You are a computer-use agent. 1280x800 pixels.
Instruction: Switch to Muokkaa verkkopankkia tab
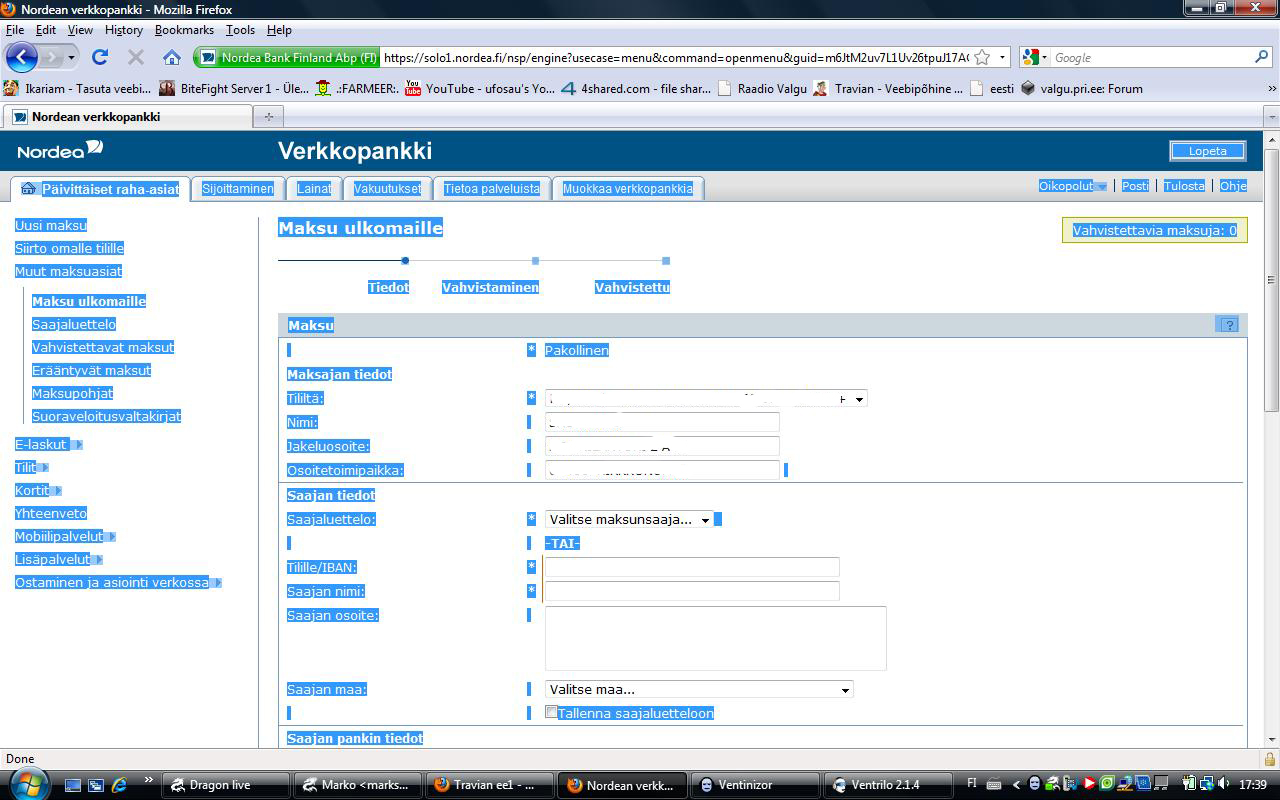click(628, 188)
